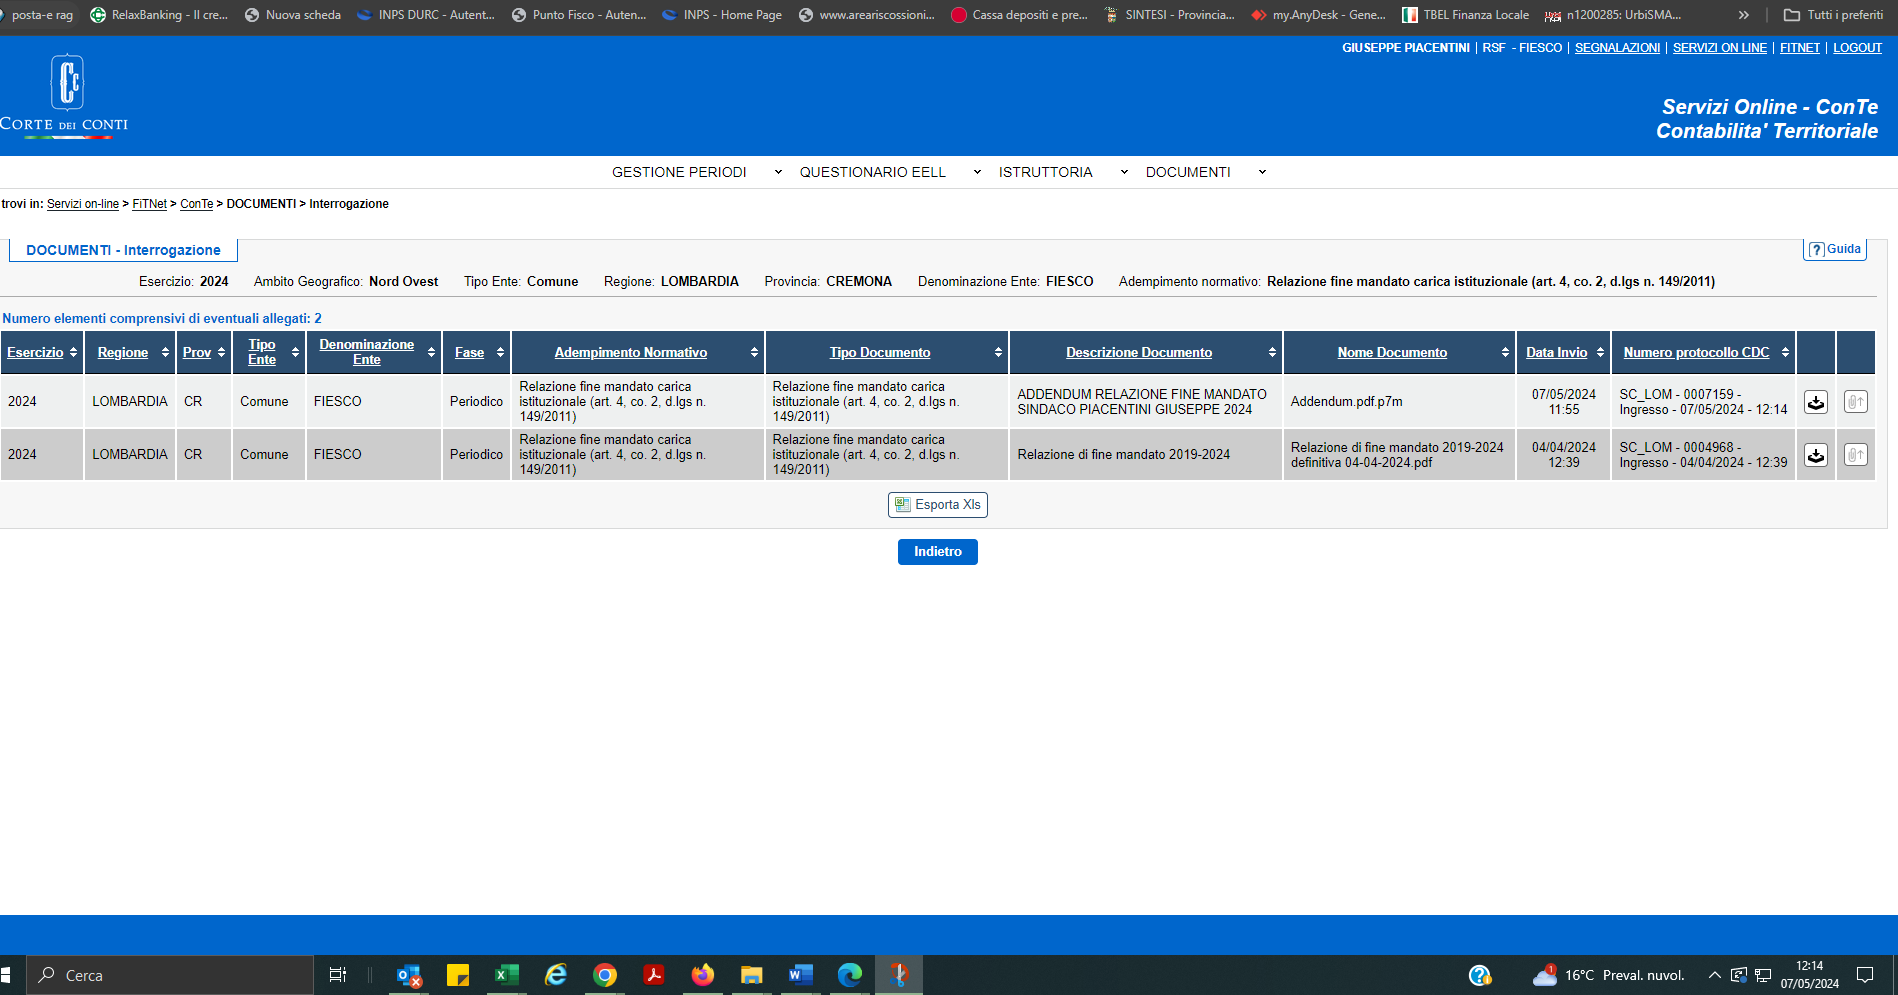Expand the GESTIONE PERIODI menu
Viewport: 1898px width, 995px height.
[696, 172]
